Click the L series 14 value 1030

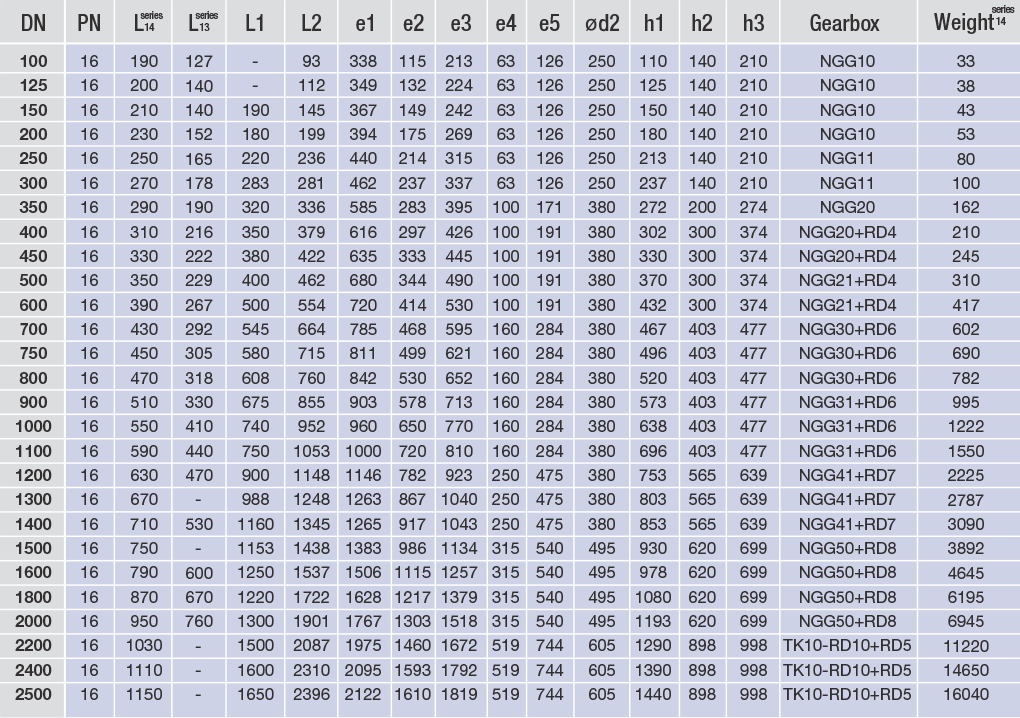(x=144, y=645)
